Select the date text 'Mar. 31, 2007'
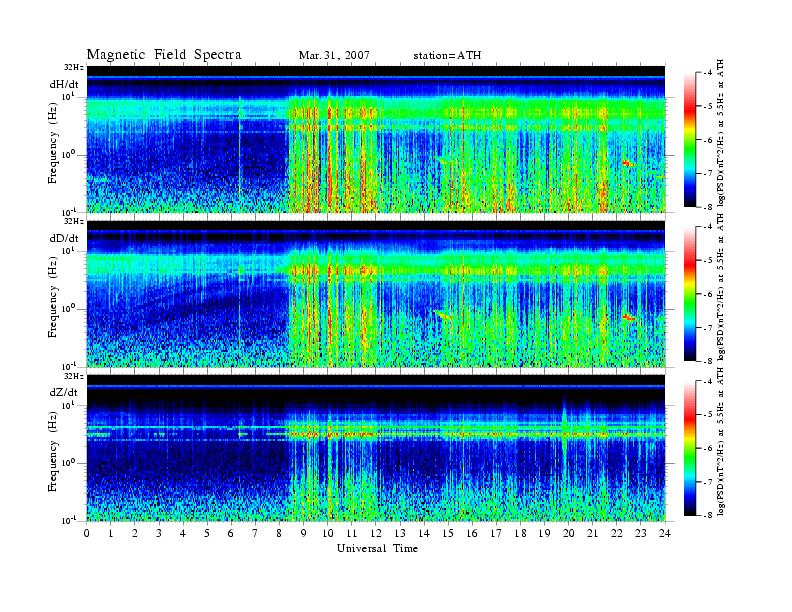The width and height of the screenshot is (792, 612). click(x=334, y=56)
